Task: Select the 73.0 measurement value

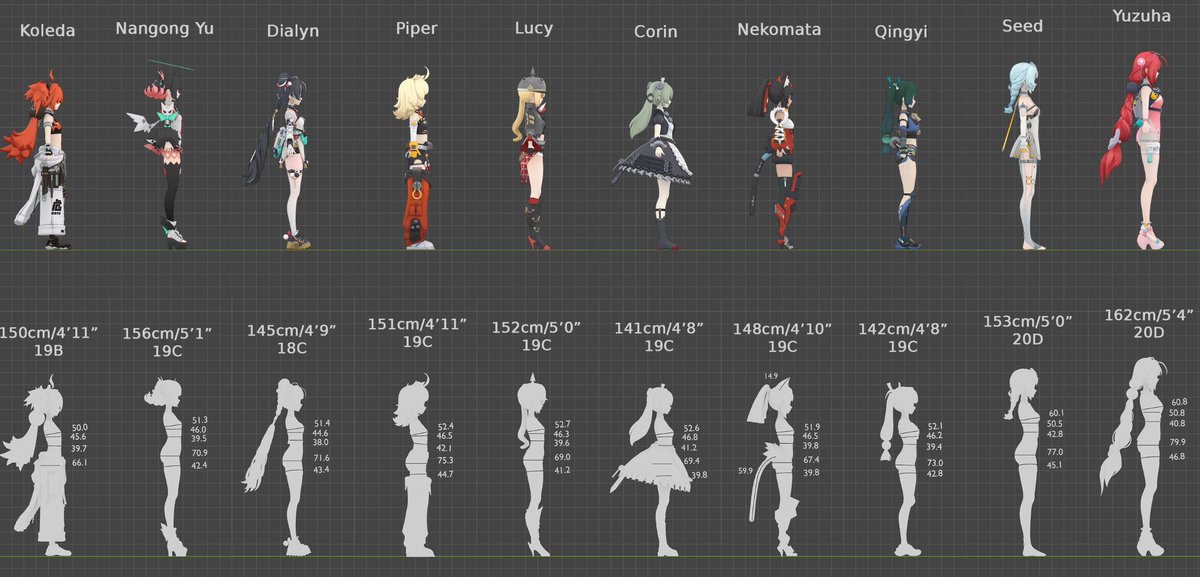Action: pyautogui.click(x=935, y=462)
